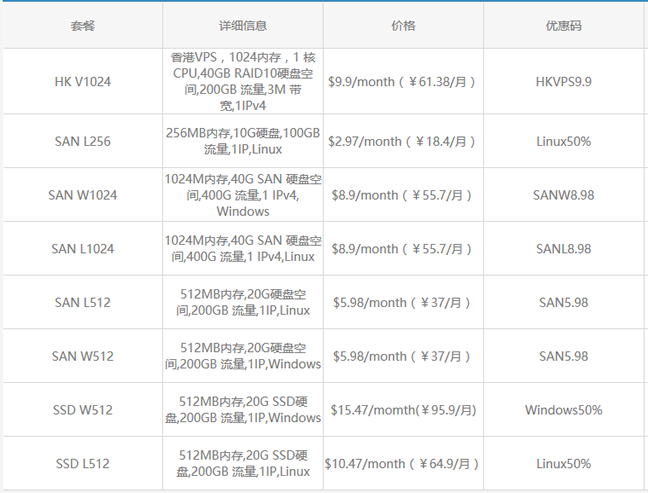Click the 香港VPS details description
Viewport: 648px width, 493px height.
[x=243, y=81]
